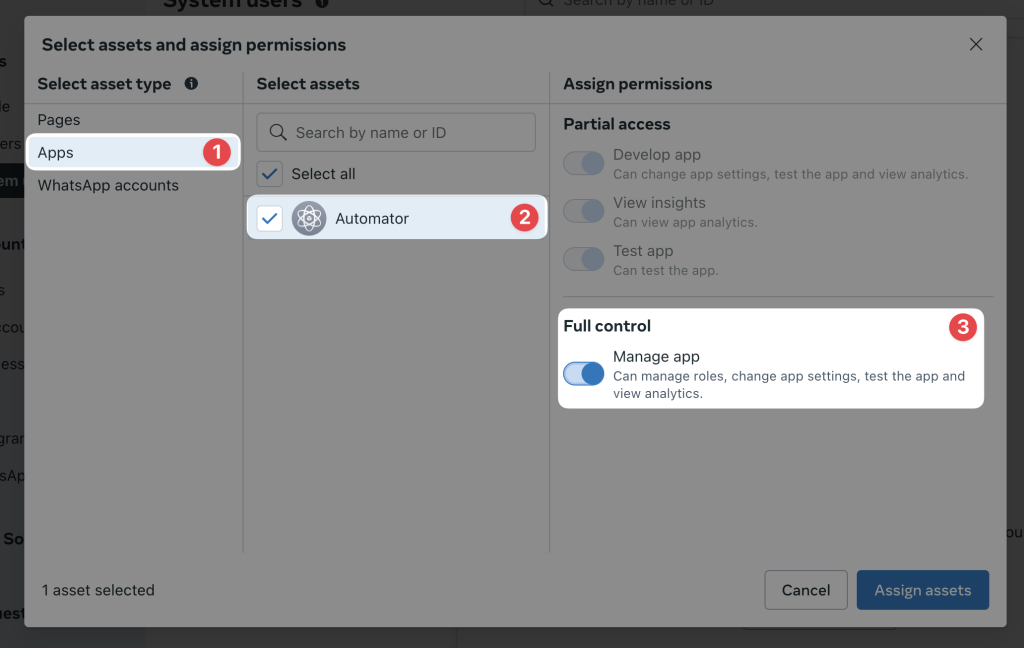1024x648 pixels.
Task: Disable the Manage app toggle under Full control
Action: point(583,373)
